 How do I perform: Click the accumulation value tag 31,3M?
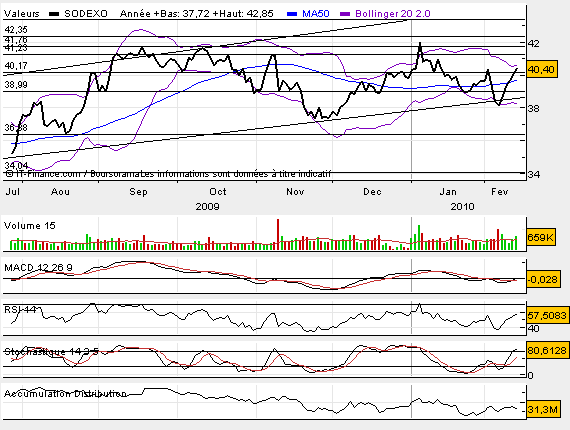pos(542,410)
